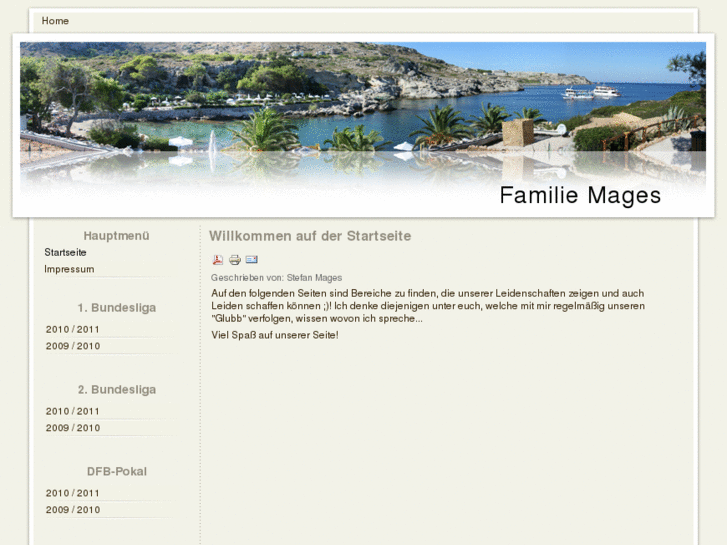Click the DFB-Pokal section heading
Viewport: 727px width, 545px height.
point(116,471)
